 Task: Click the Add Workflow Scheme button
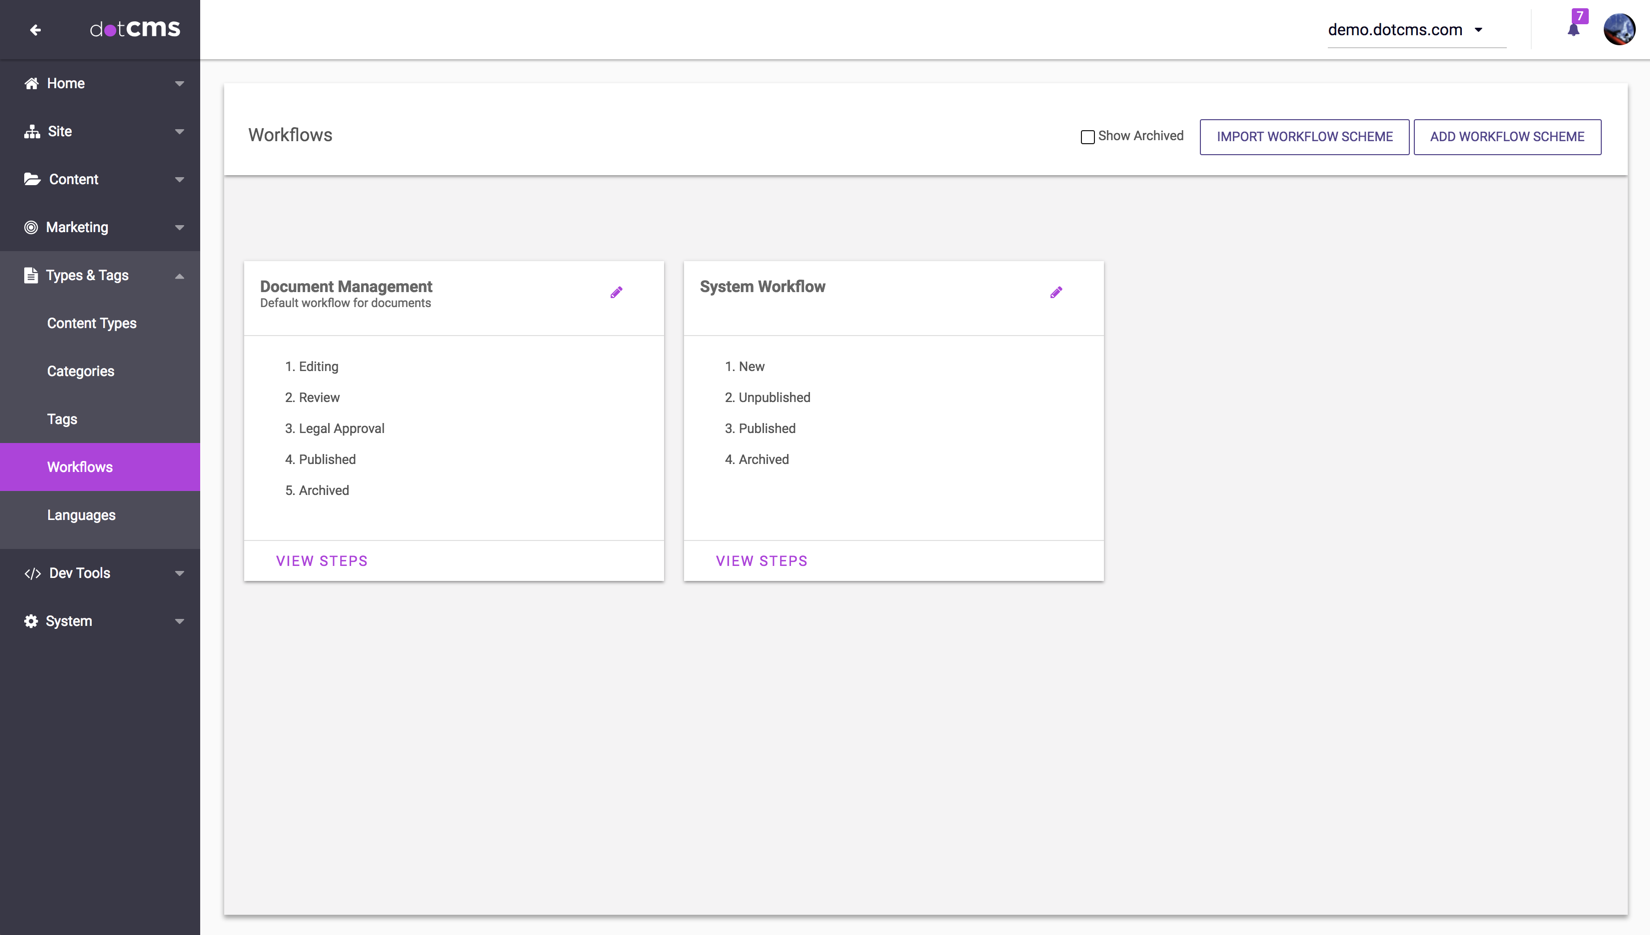(1506, 137)
